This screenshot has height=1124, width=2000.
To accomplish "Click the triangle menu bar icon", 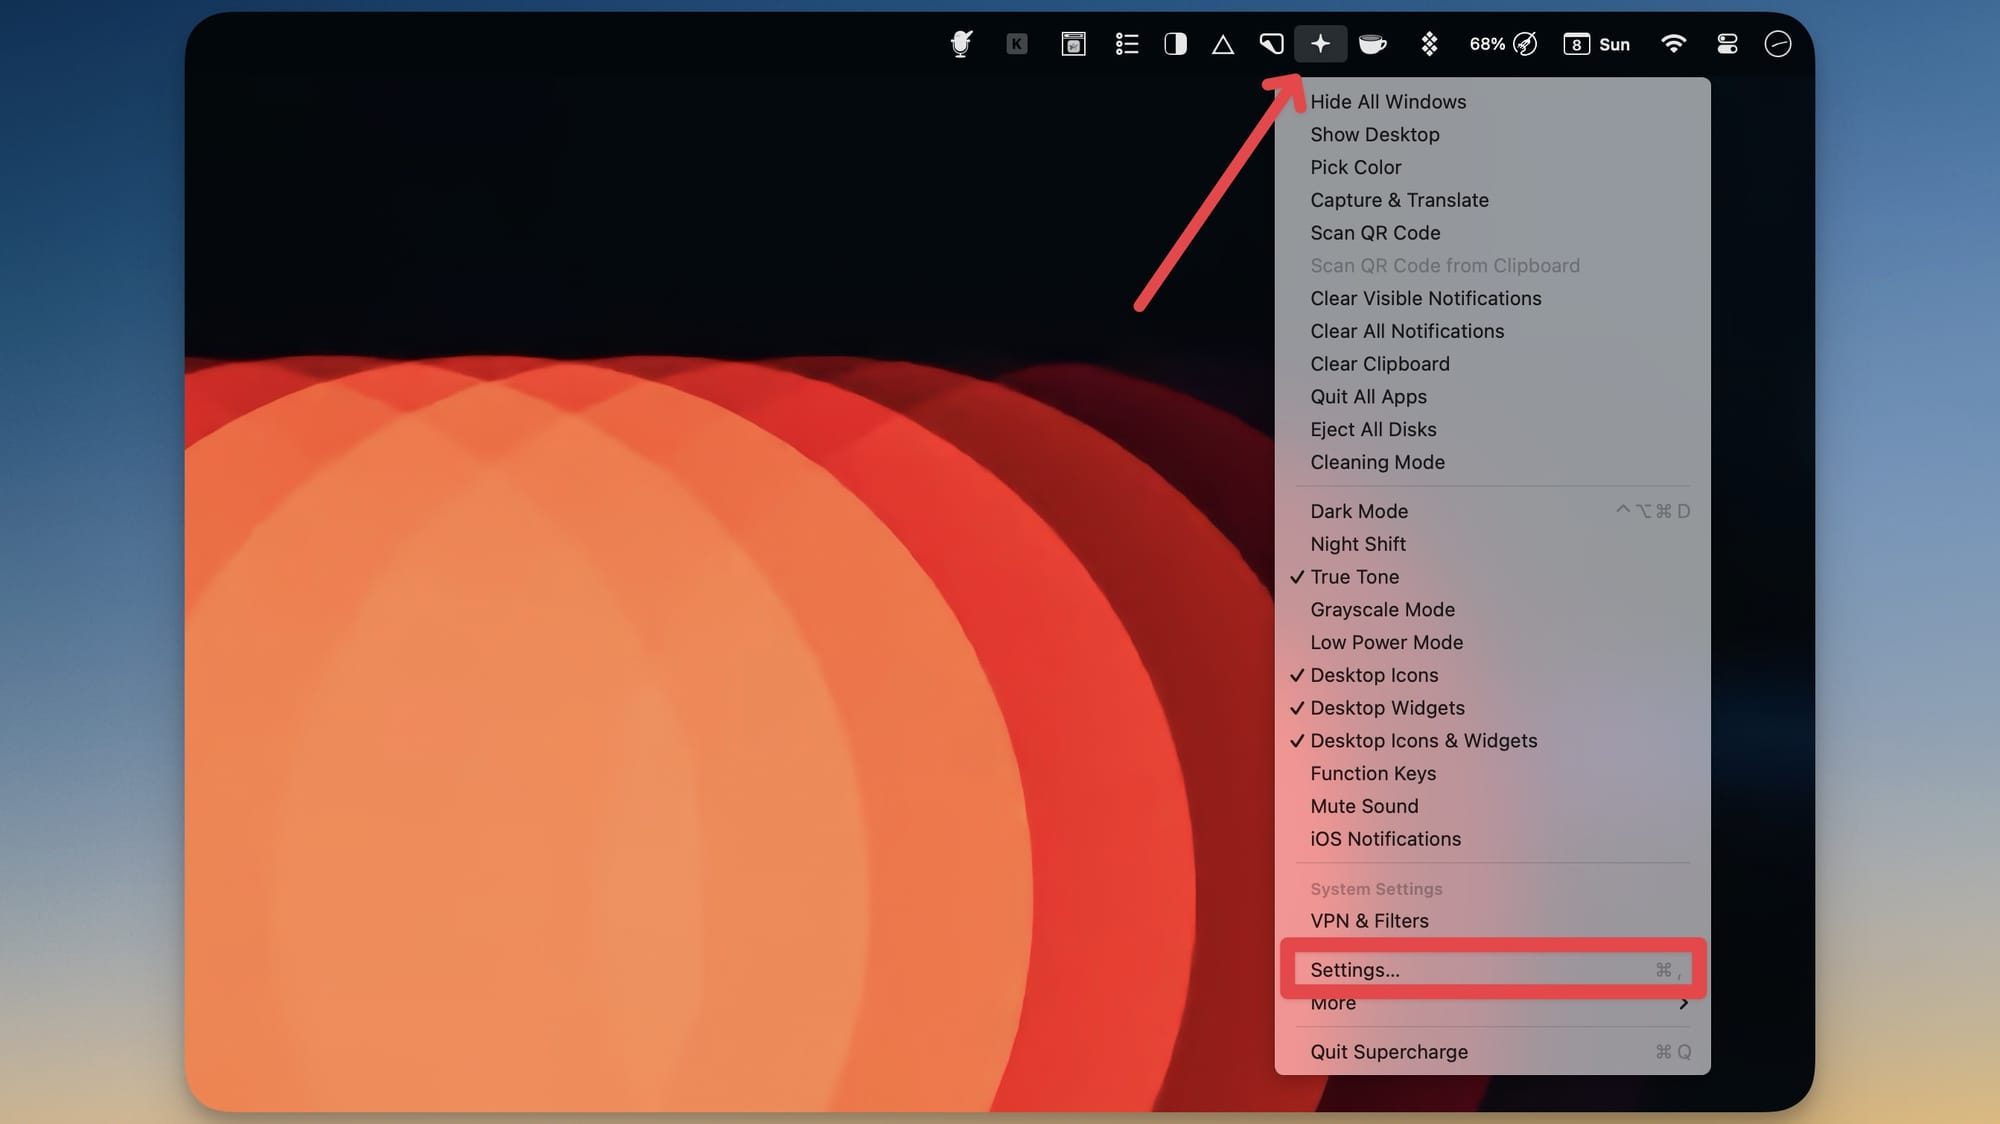I will pos(1223,45).
